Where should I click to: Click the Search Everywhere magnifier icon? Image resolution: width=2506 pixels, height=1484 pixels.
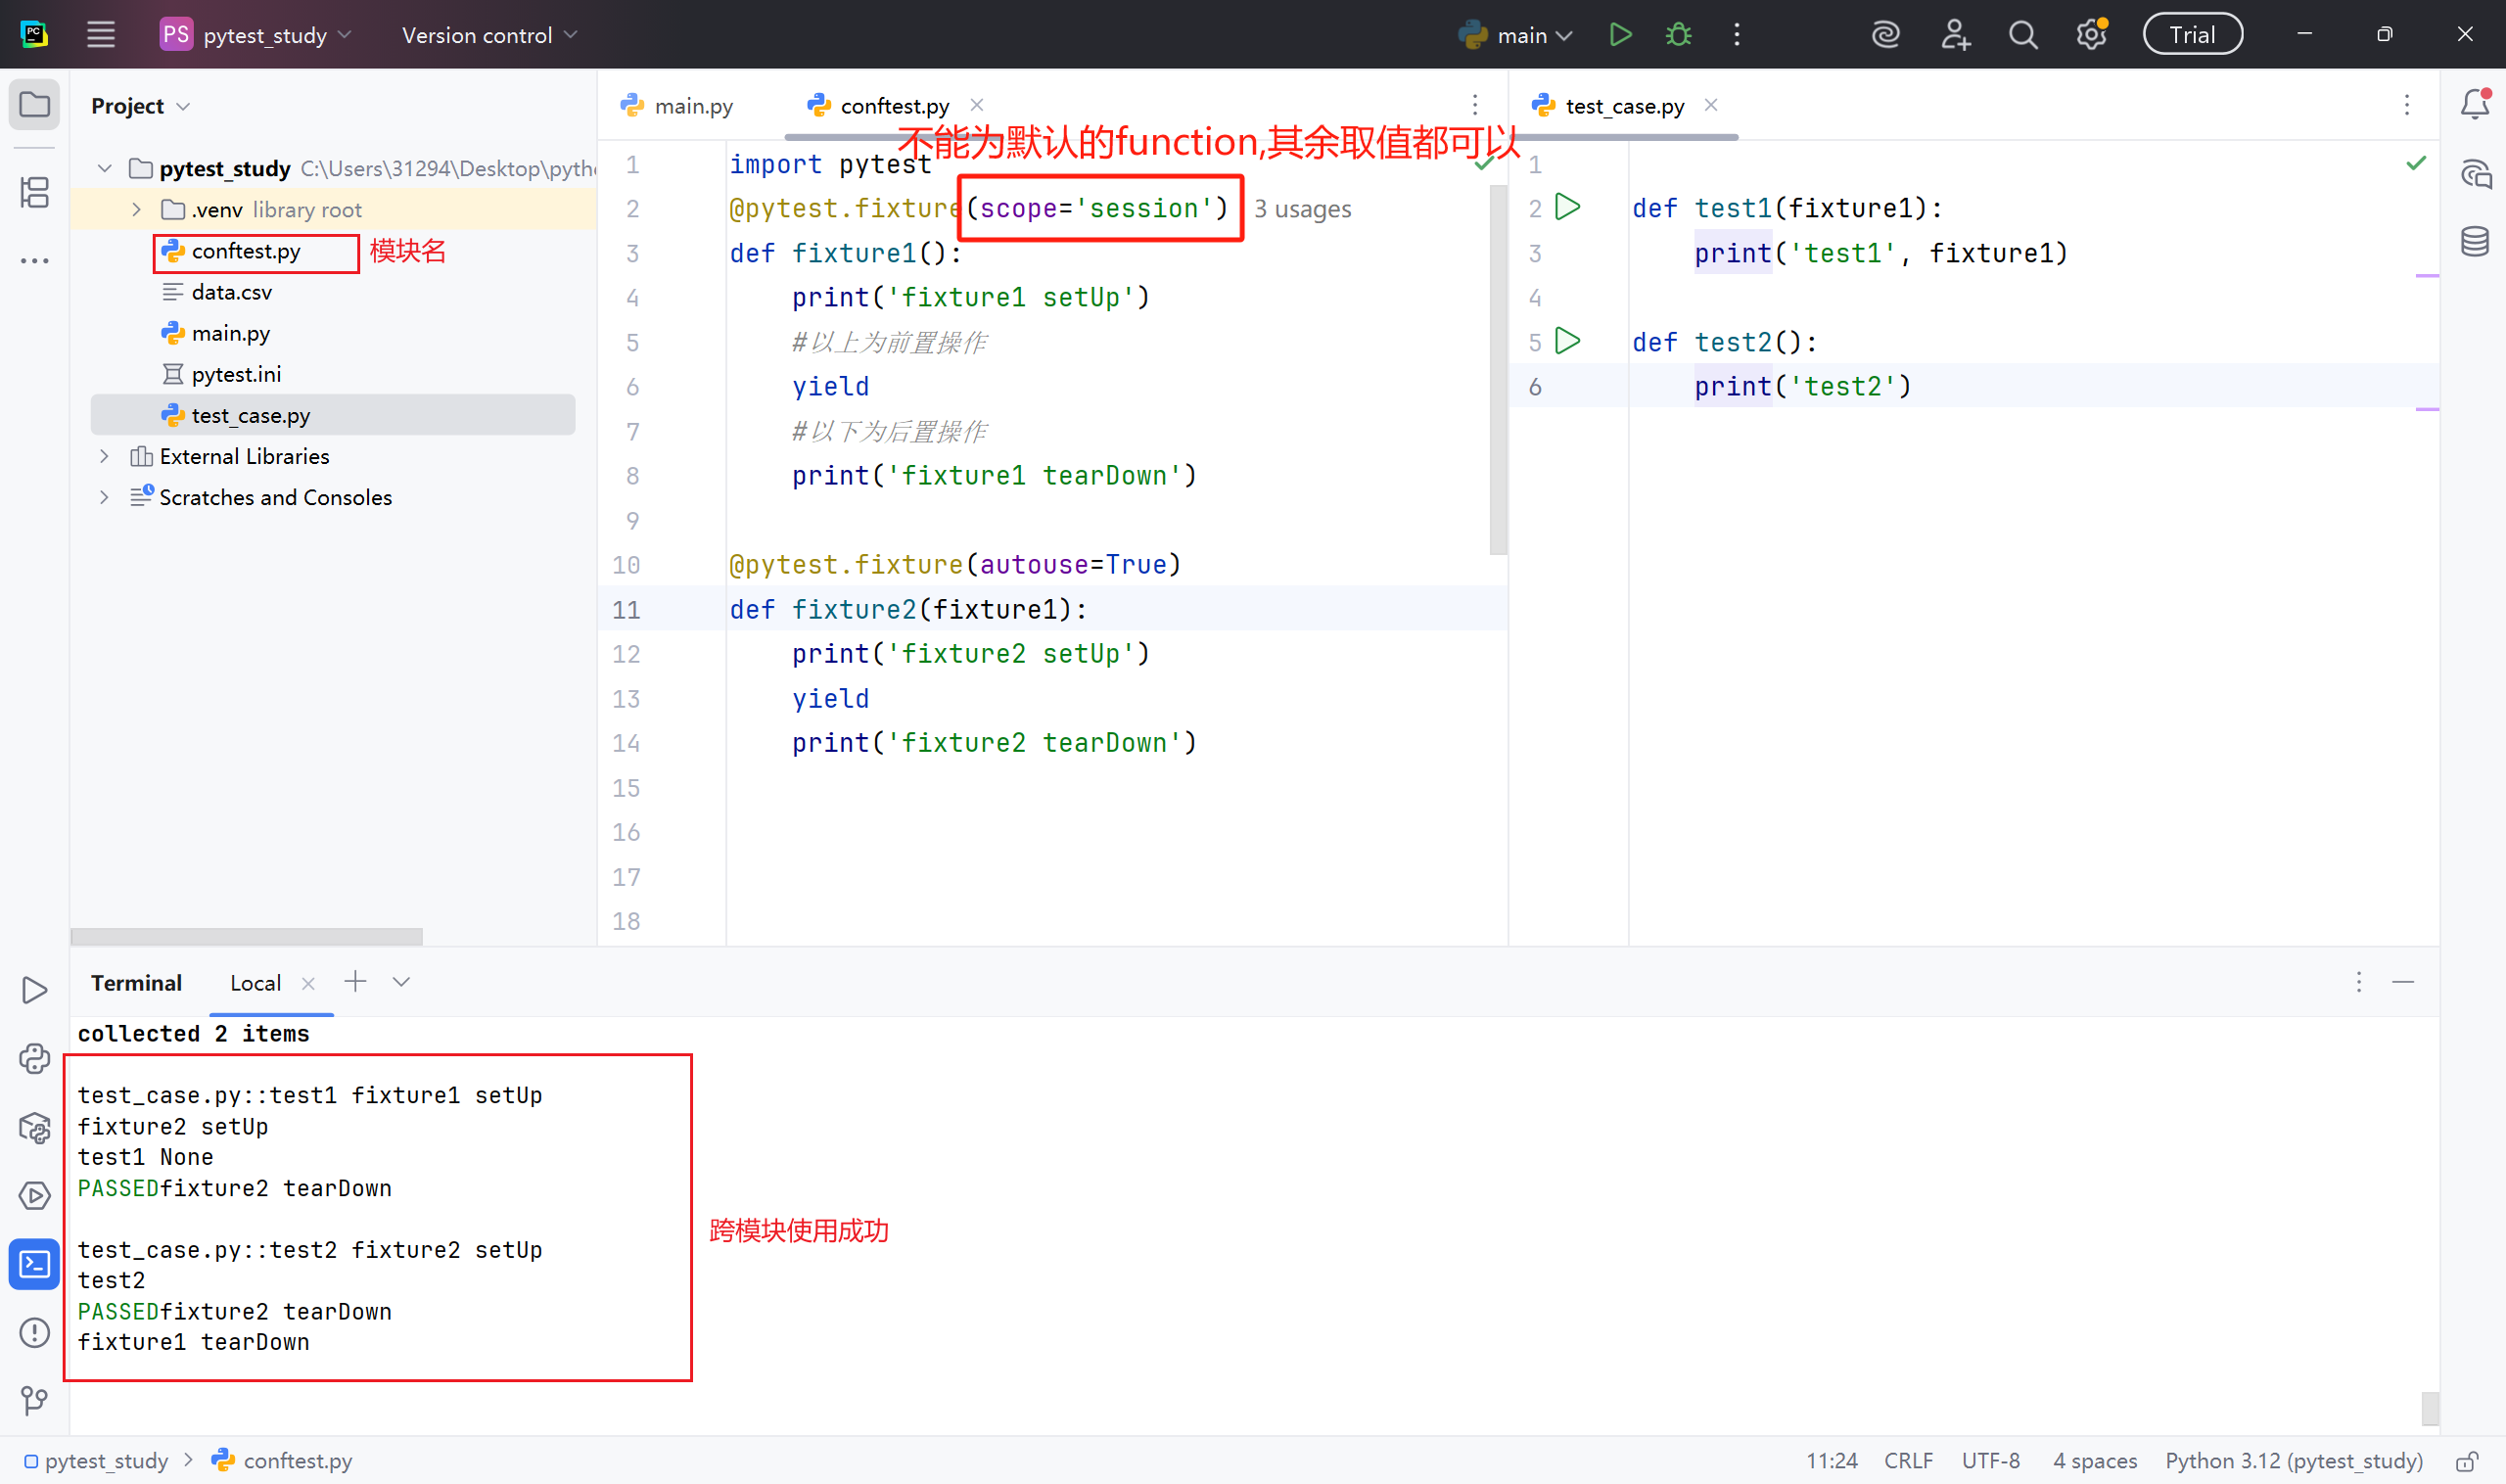tap(2022, 35)
